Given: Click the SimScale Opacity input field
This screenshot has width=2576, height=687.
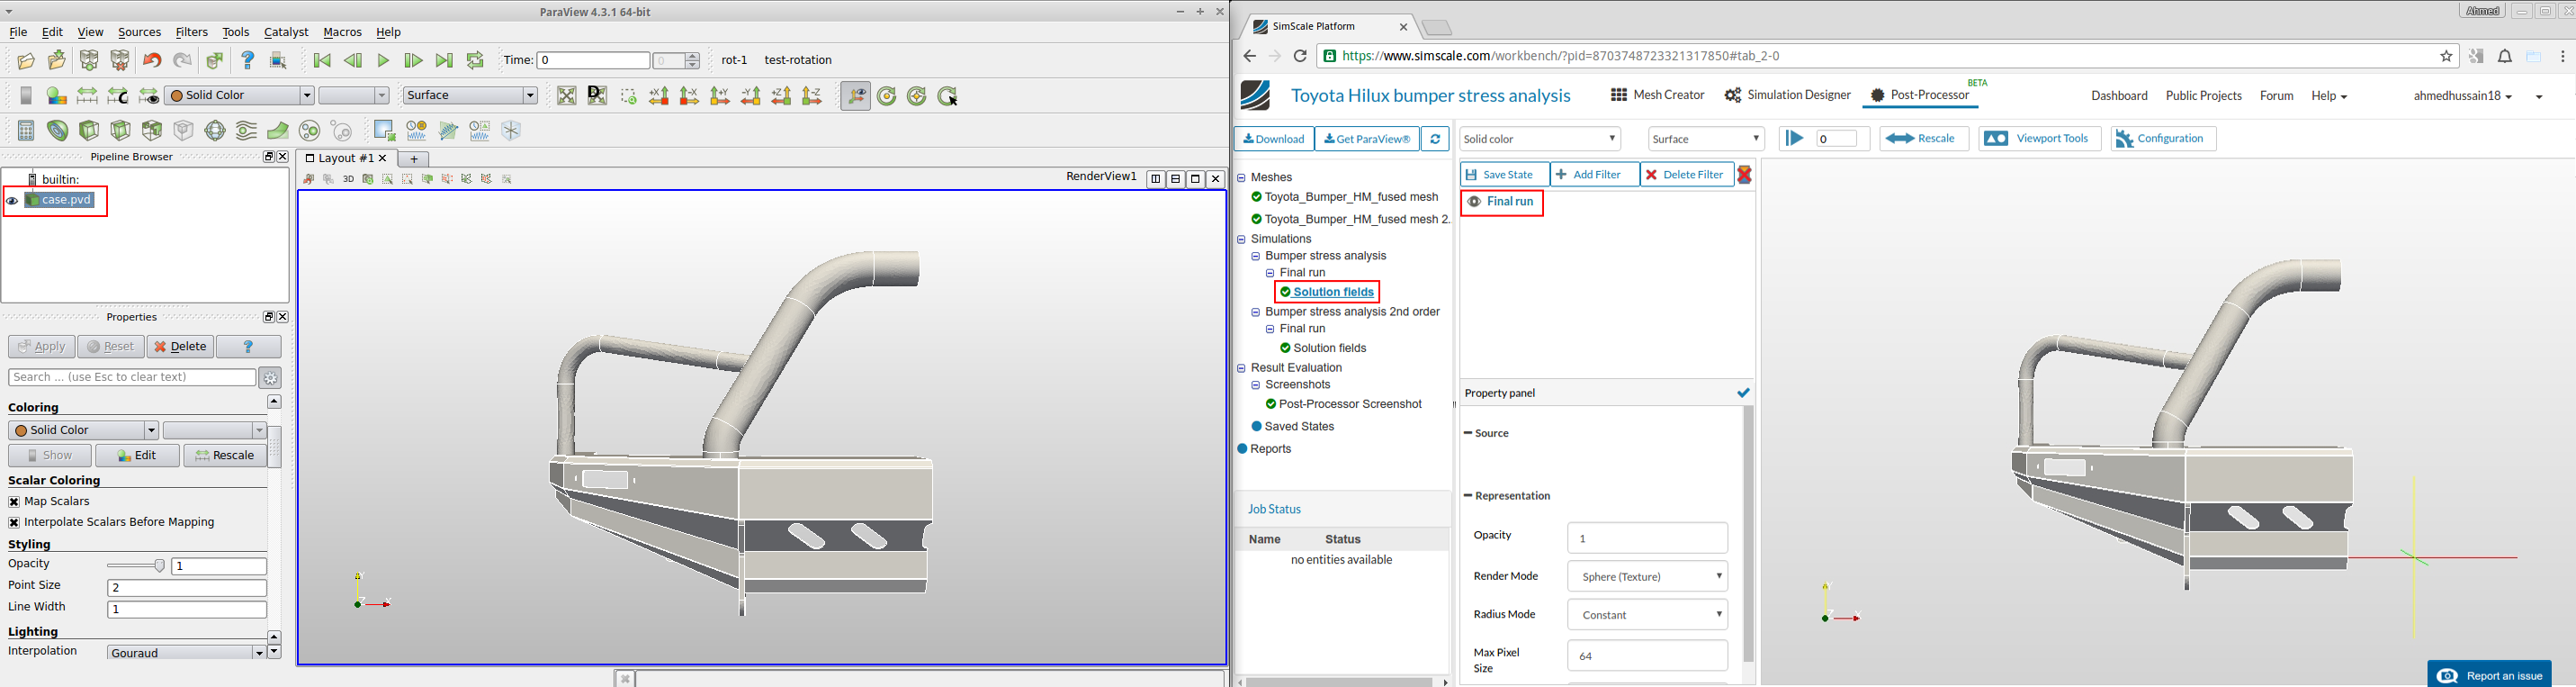Looking at the screenshot, I should 1648,538.
